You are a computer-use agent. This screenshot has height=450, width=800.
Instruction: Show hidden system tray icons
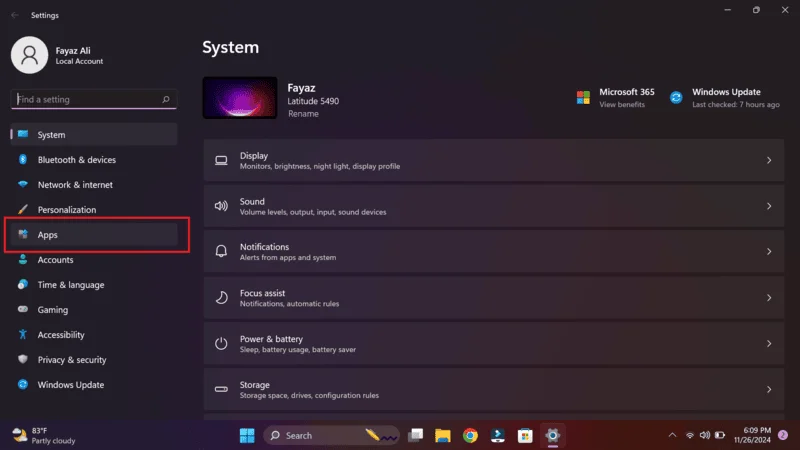(x=672, y=435)
